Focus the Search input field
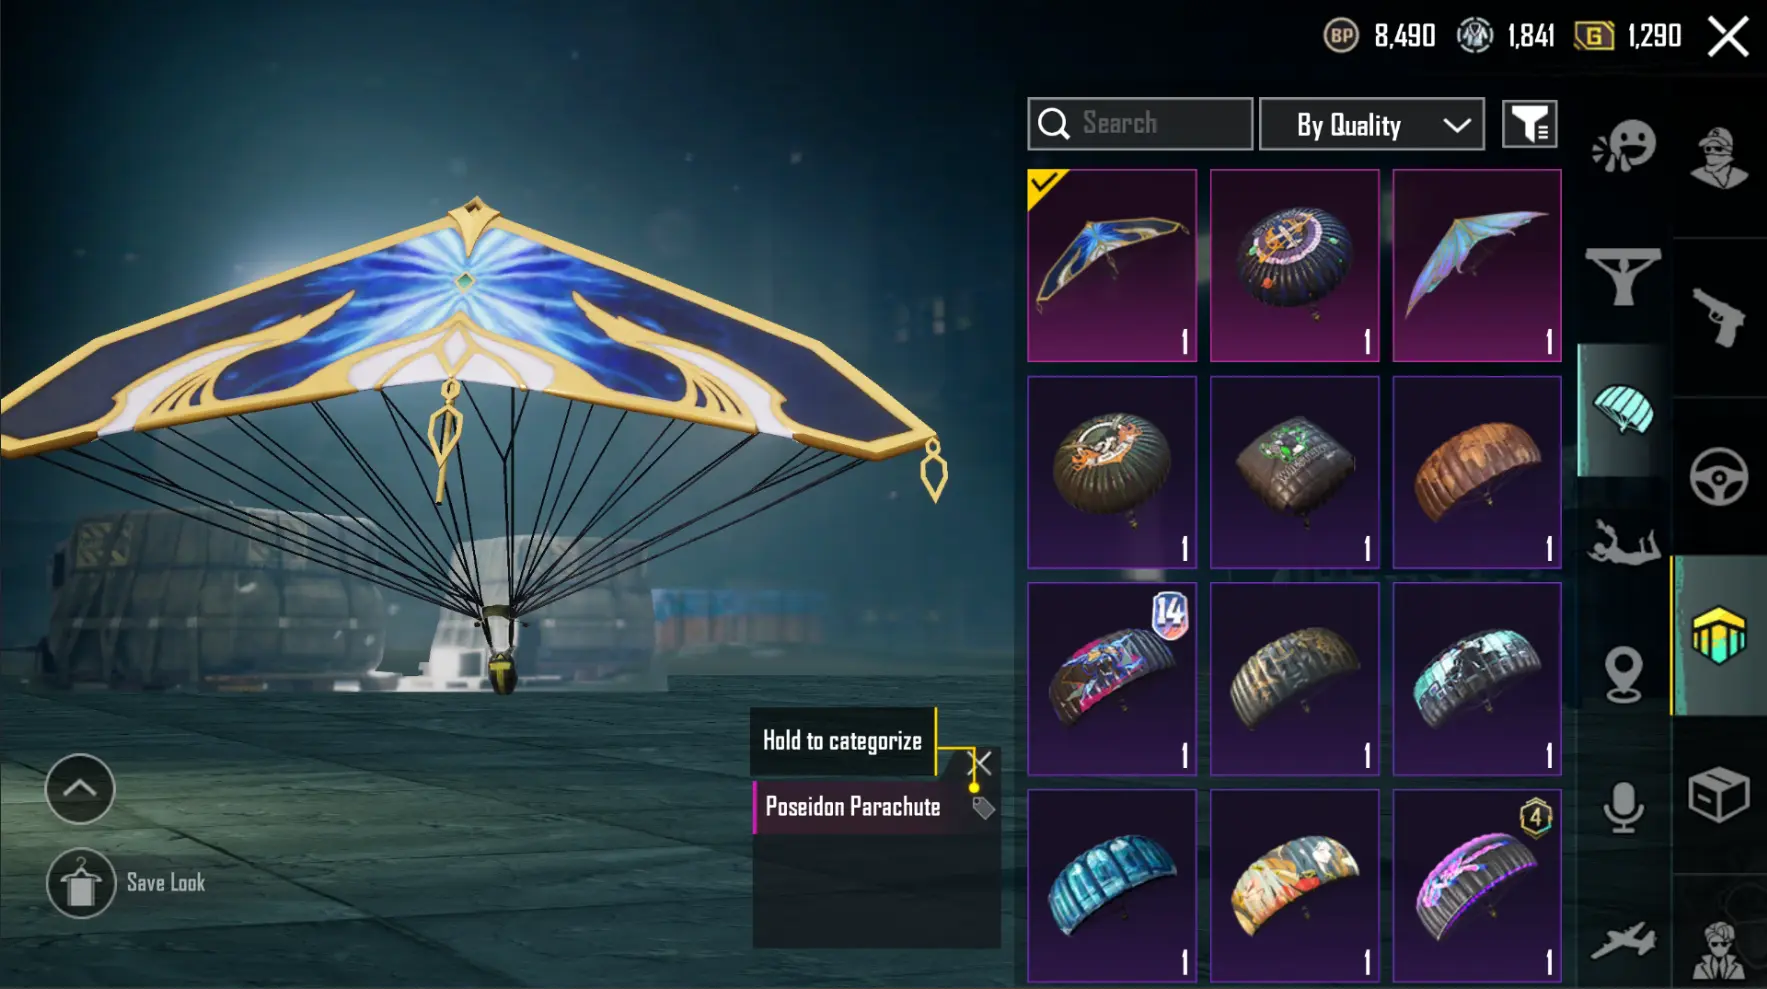 point(1140,124)
